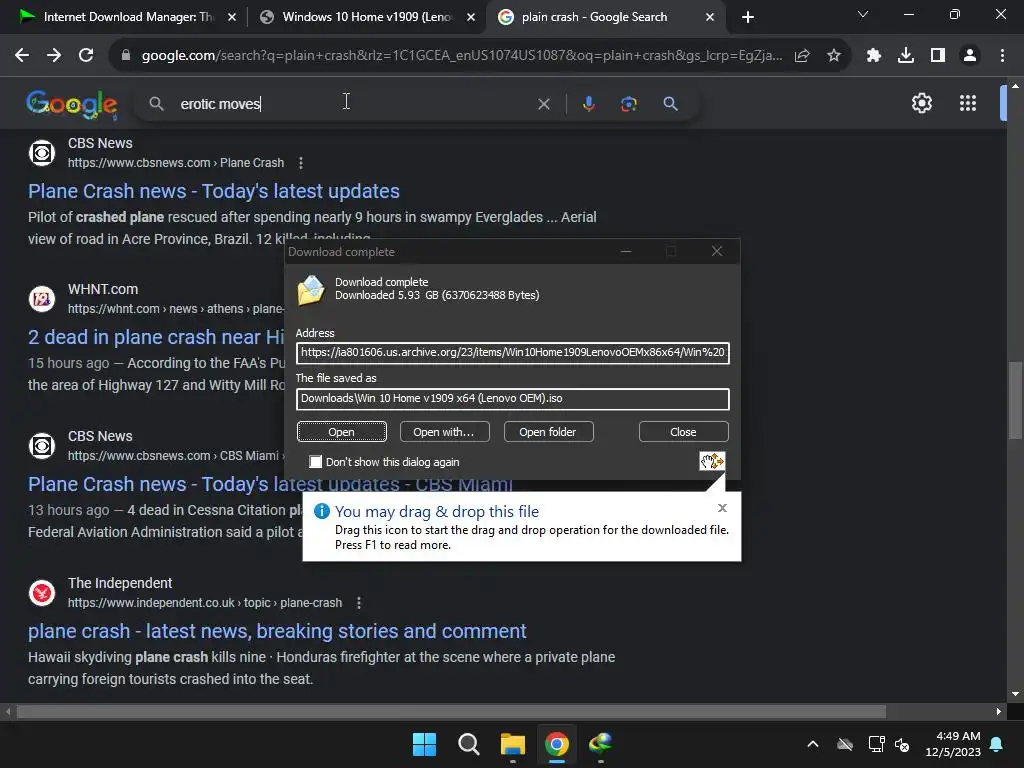Select the plain crash Google Search tab

pyautogui.click(x=594, y=17)
